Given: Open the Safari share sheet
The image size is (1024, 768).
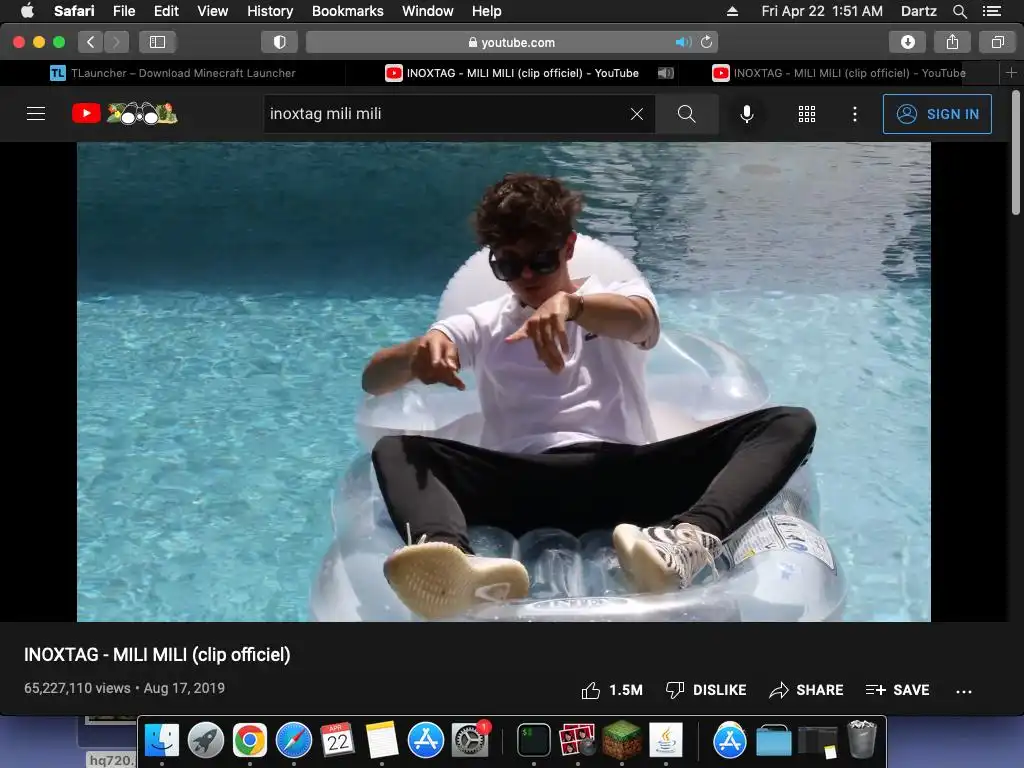Looking at the screenshot, I should pos(952,42).
